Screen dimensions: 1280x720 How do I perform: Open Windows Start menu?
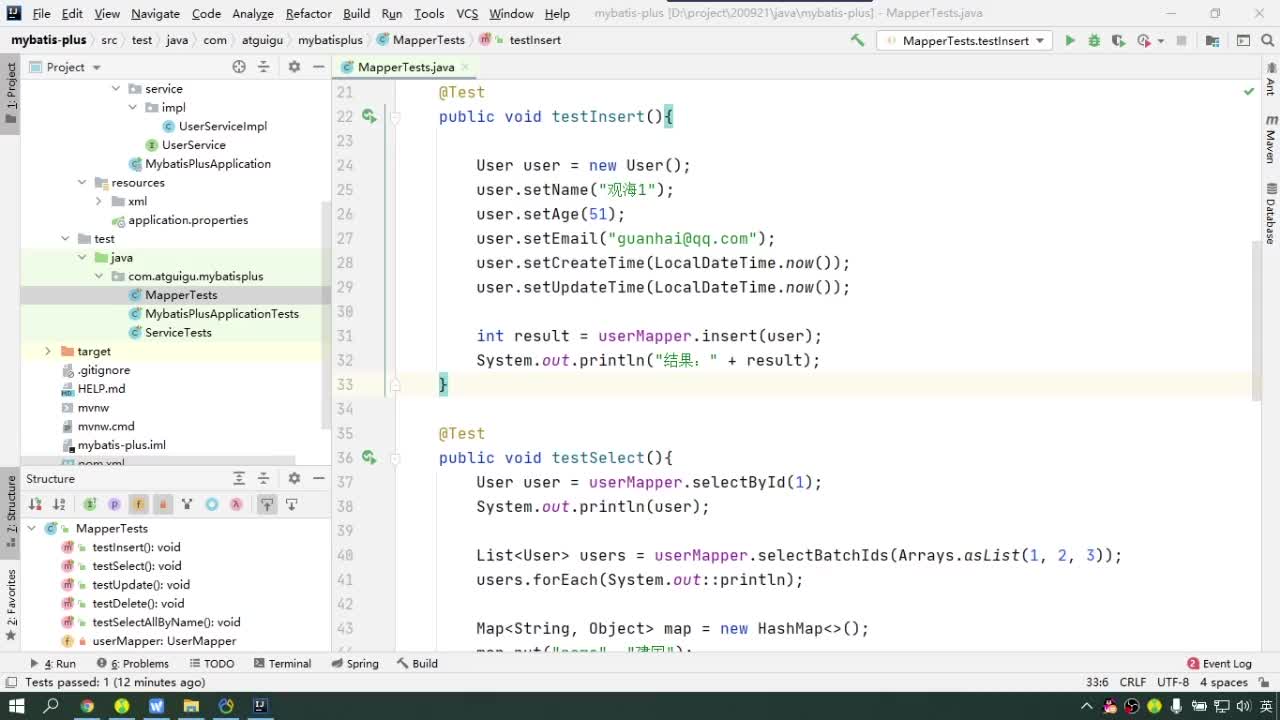coord(16,706)
